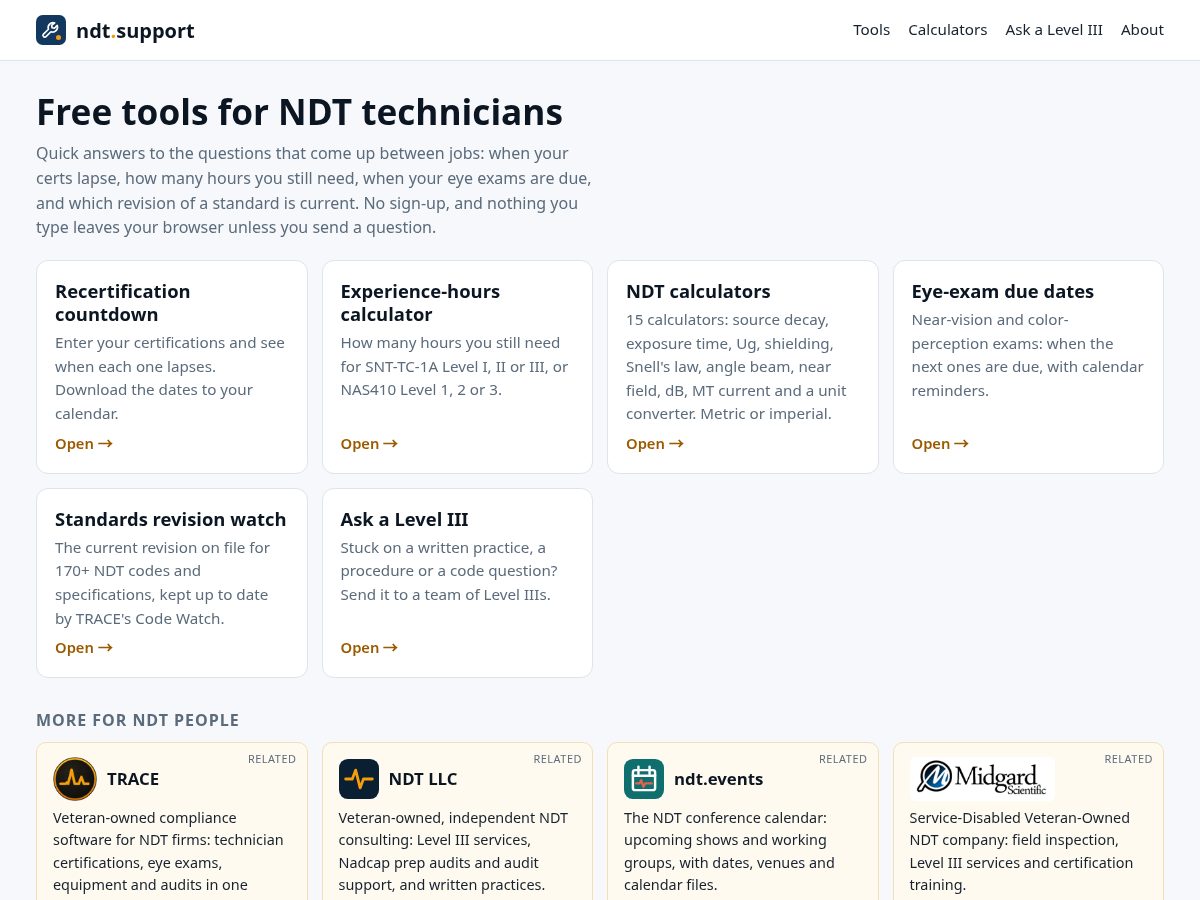Screen dimensions: 1200x900
Task: Open the About page from navigation
Action: pyautogui.click(x=1142, y=30)
